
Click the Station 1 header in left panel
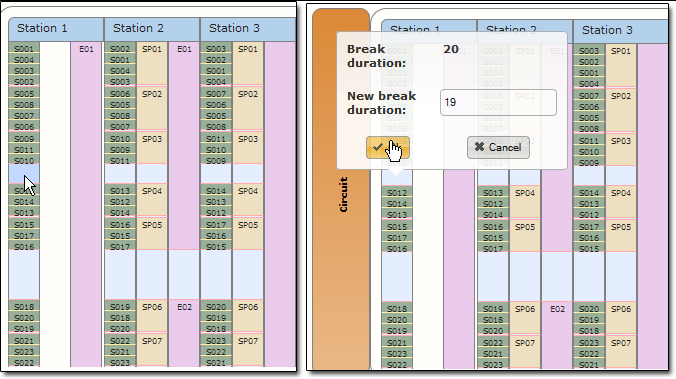(x=56, y=29)
